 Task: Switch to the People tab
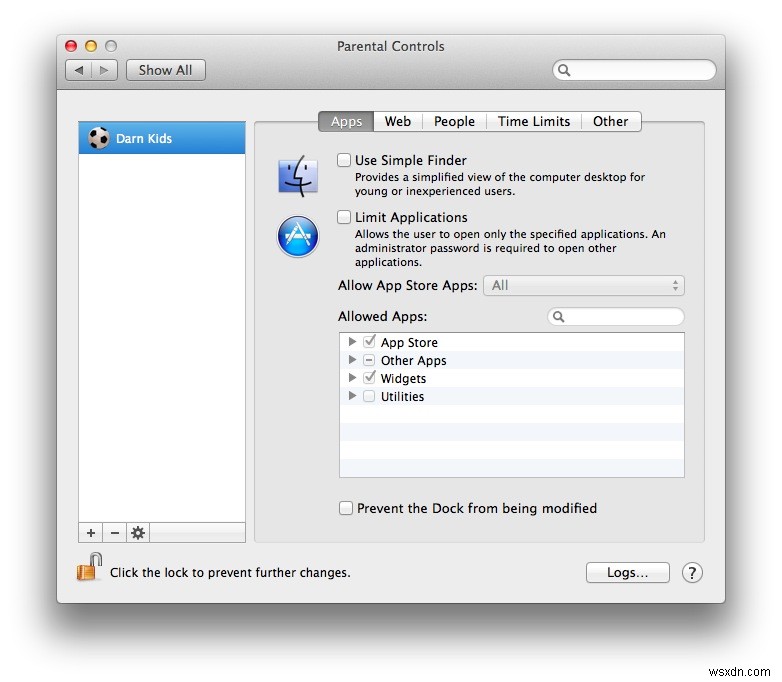[454, 121]
